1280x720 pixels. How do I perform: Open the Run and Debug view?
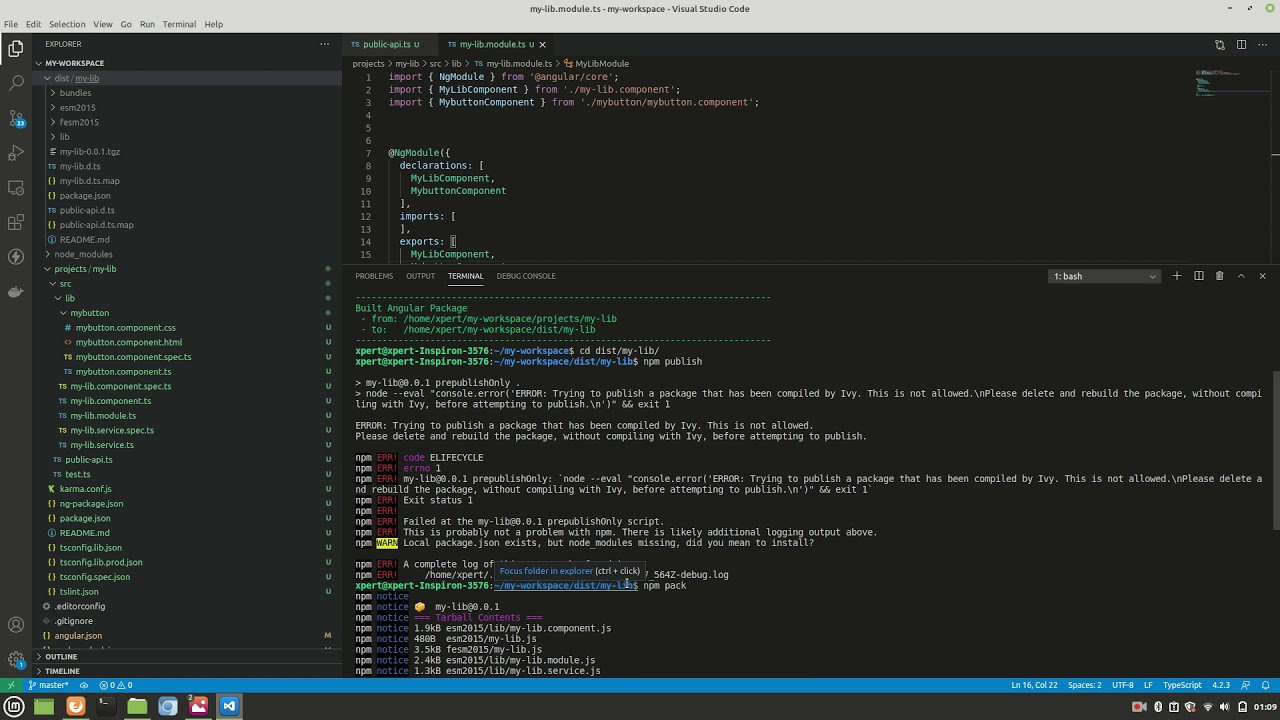pyautogui.click(x=16, y=153)
